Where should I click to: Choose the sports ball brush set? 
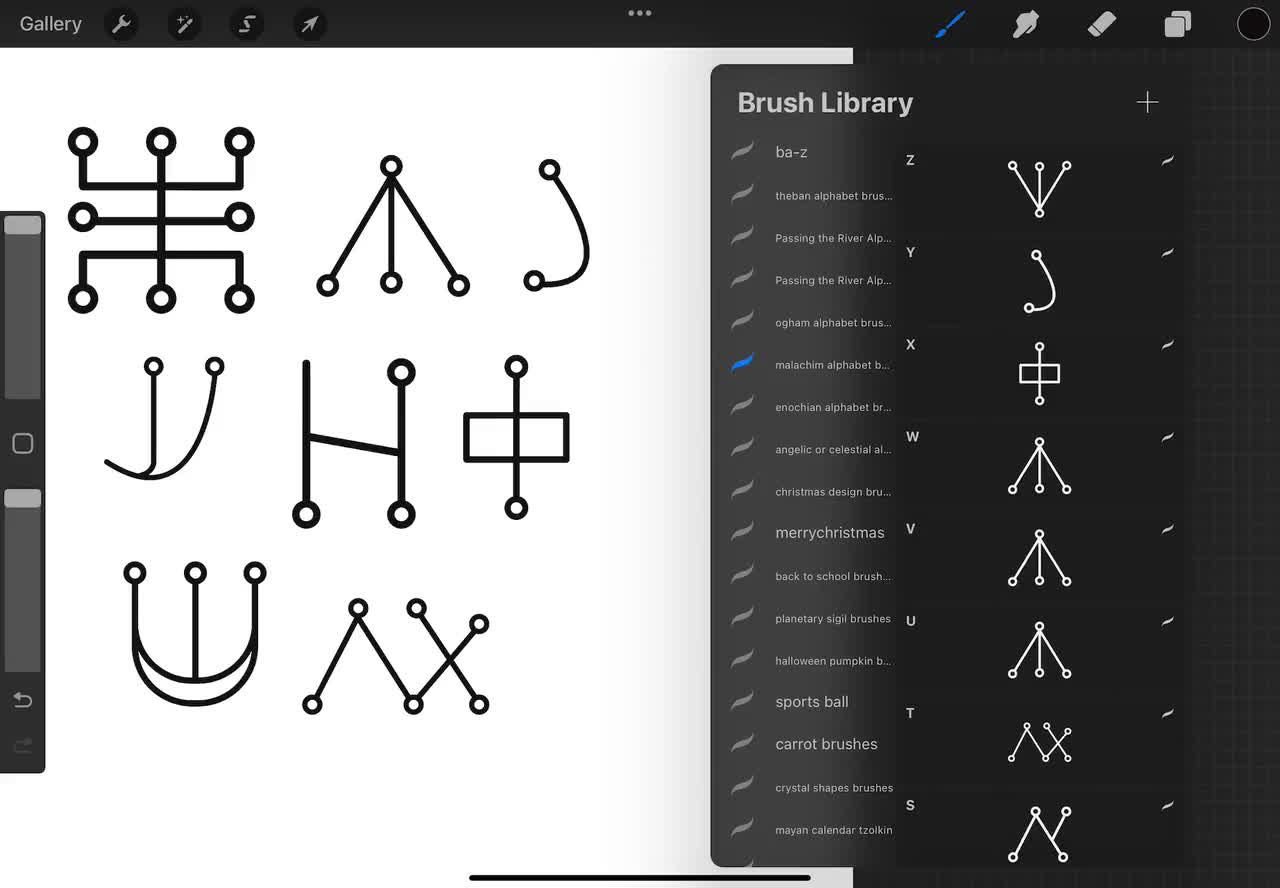[x=811, y=701]
